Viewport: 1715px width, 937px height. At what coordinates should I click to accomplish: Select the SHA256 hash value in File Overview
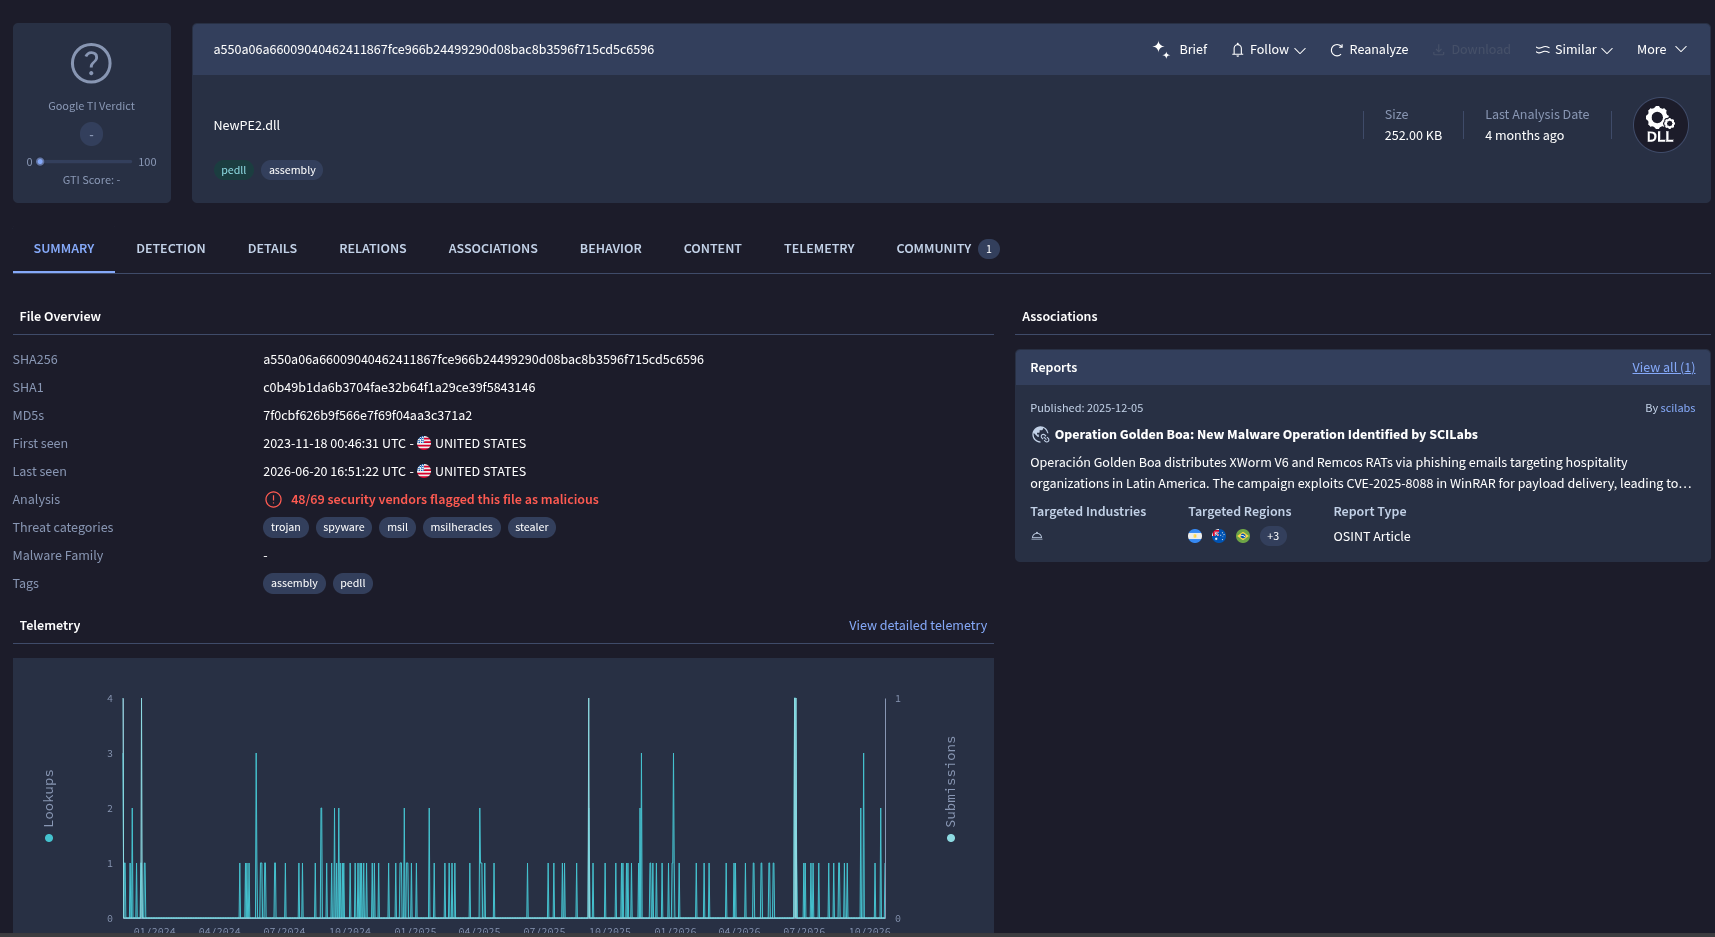(x=483, y=360)
